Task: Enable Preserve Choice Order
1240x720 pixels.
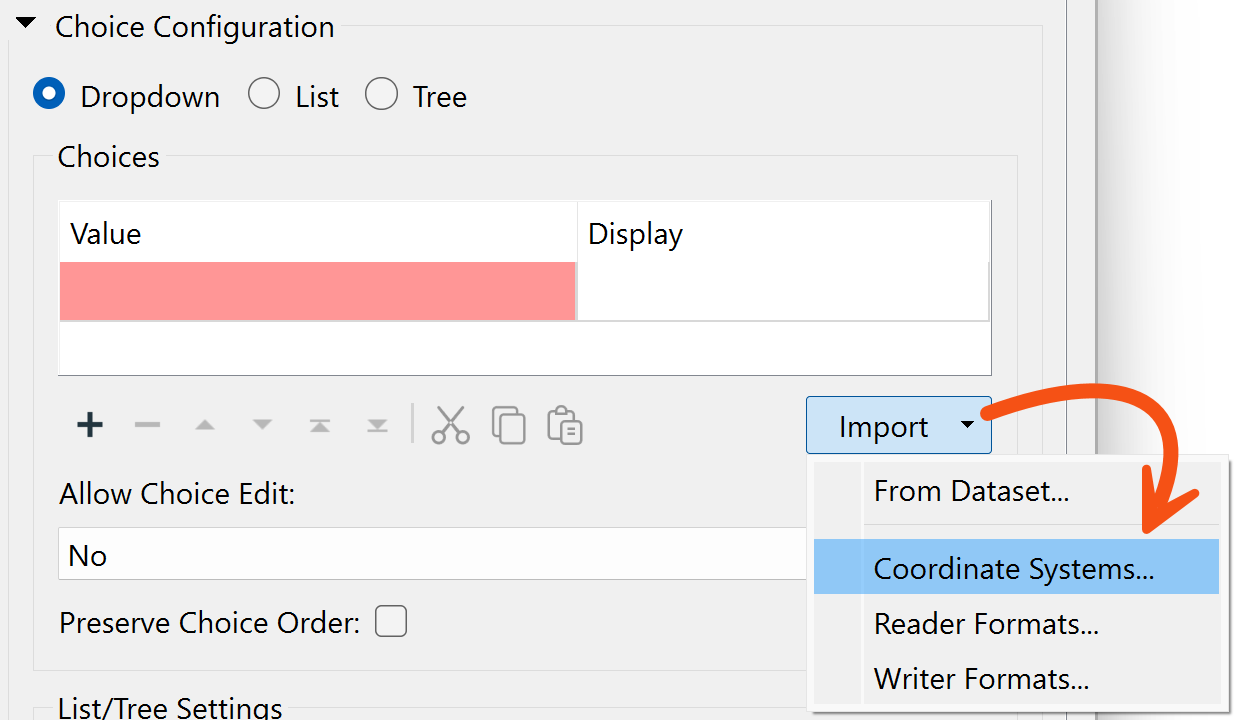Action: (x=390, y=621)
